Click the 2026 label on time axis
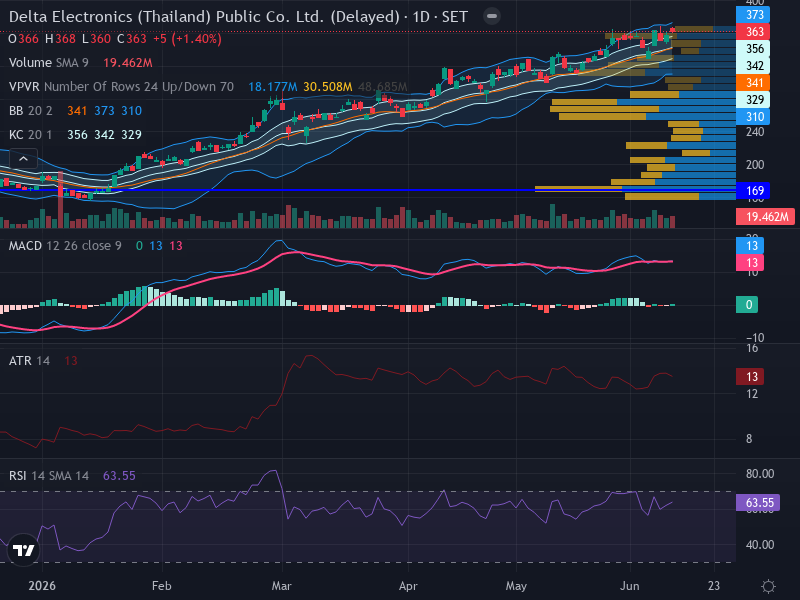The image size is (800, 600). pos(42,586)
